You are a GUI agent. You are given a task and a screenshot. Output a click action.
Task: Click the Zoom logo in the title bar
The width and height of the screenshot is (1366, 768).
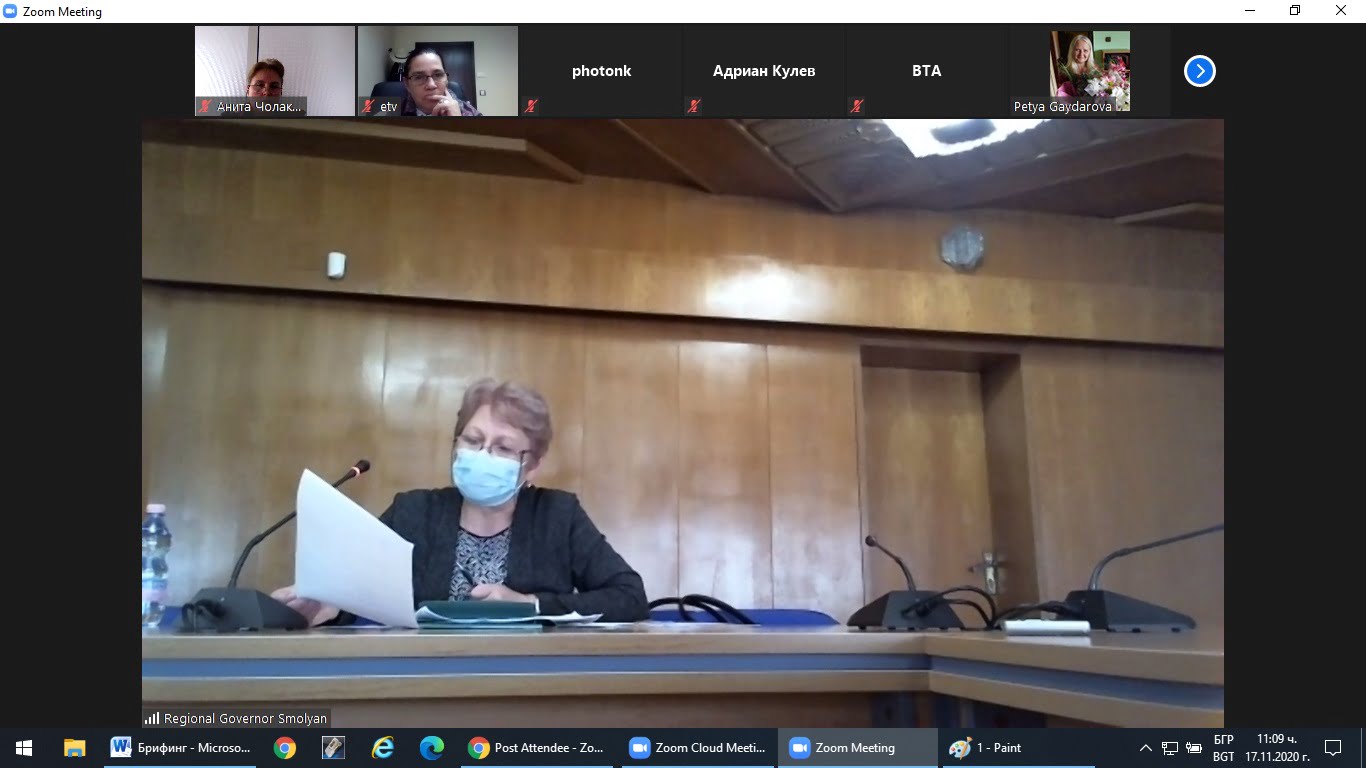[10, 11]
